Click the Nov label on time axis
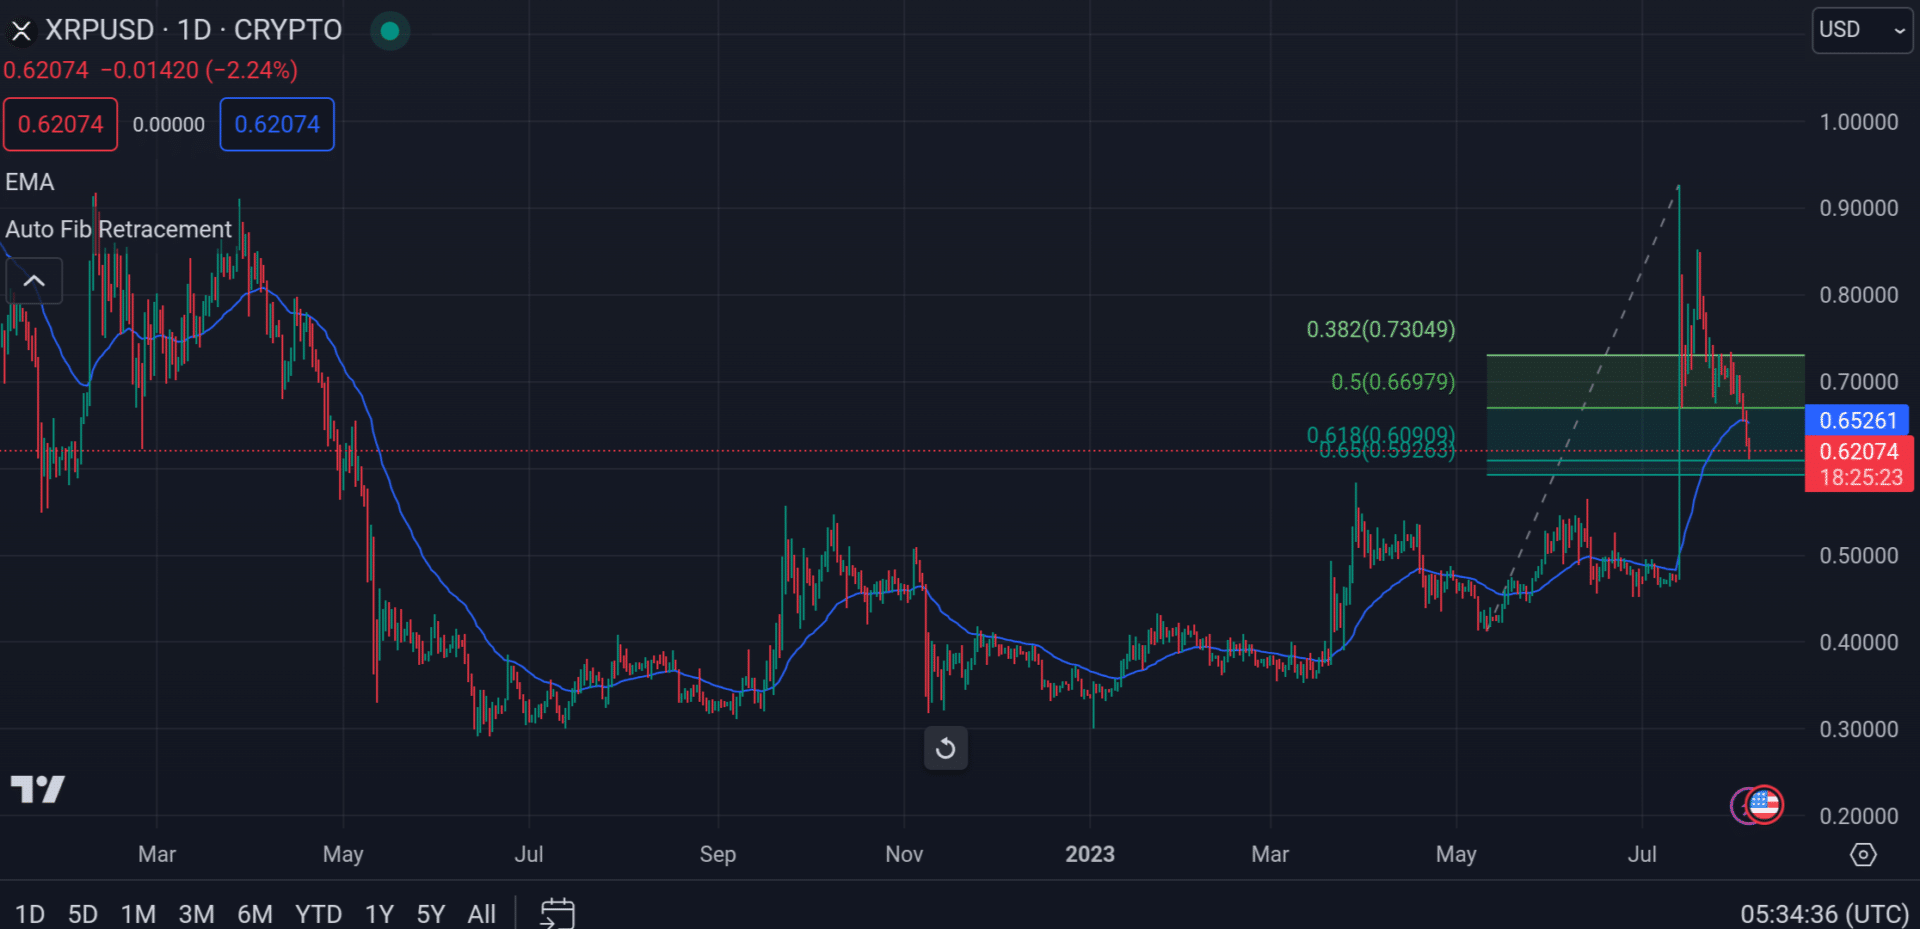Screen dimensions: 1920x929 904,854
